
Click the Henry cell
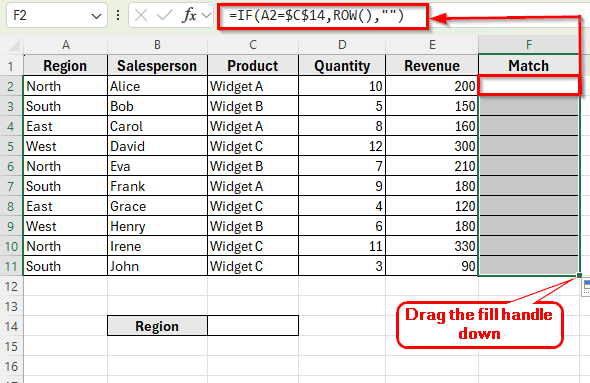click(x=157, y=226)
